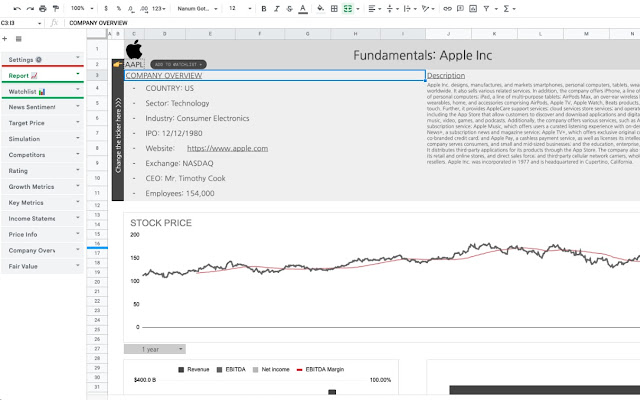
Task: Click the Insert chart icon
Action: [x=473, y=9]
